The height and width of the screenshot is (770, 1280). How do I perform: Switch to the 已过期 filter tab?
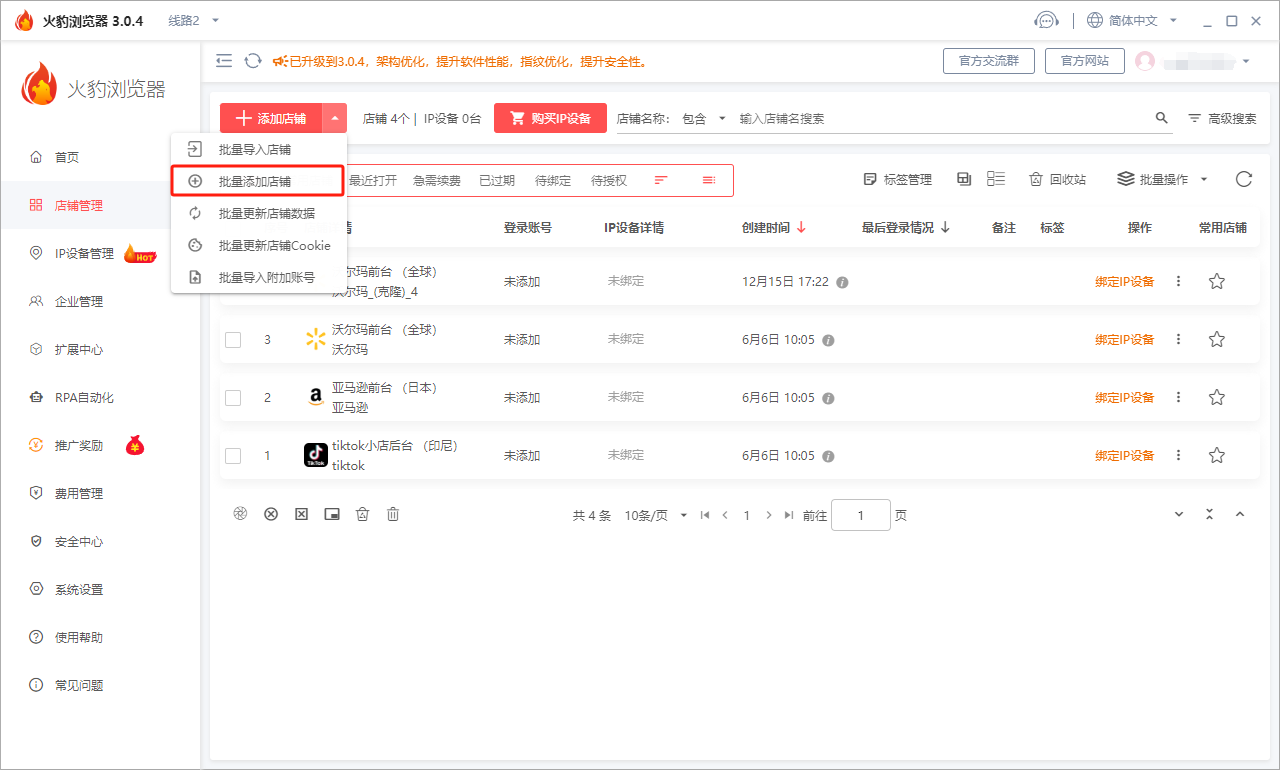point(496,179)
